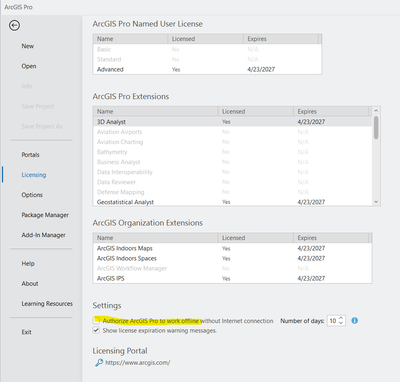Screen dimensions: 400x382
Task: Open Learning Resources
Action: click(47, 304)
